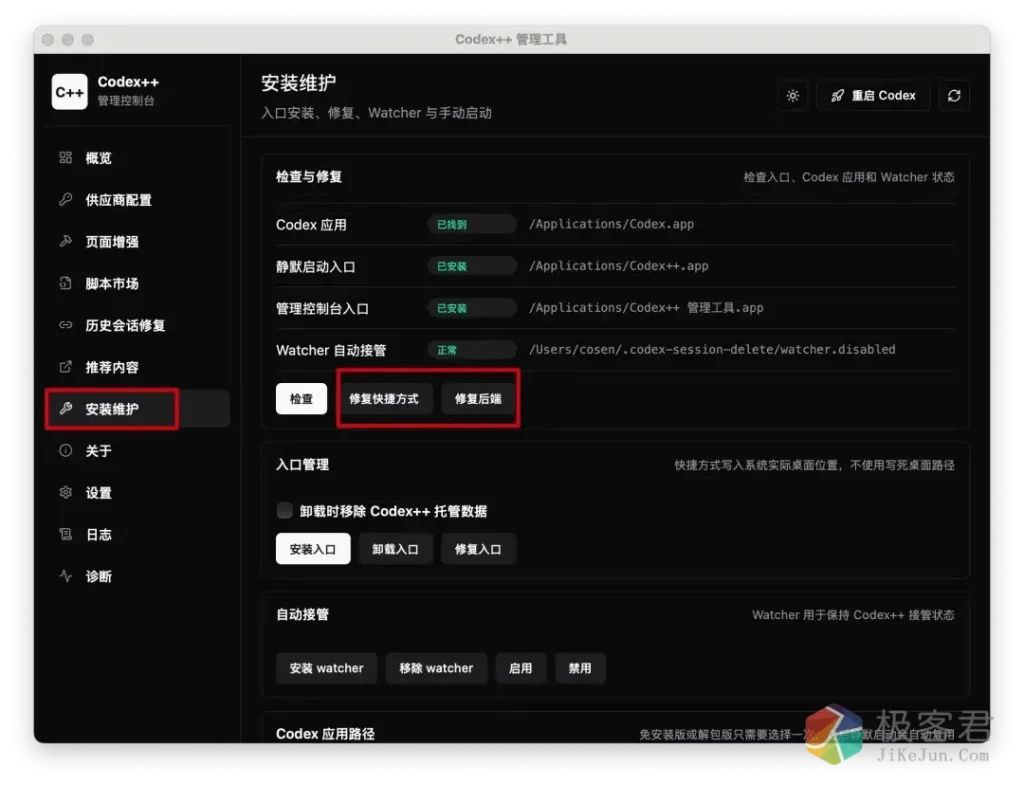Click the 移除 watcher button
The height and width of the screenshot is (785, 1024).
(x=436, y=668)
